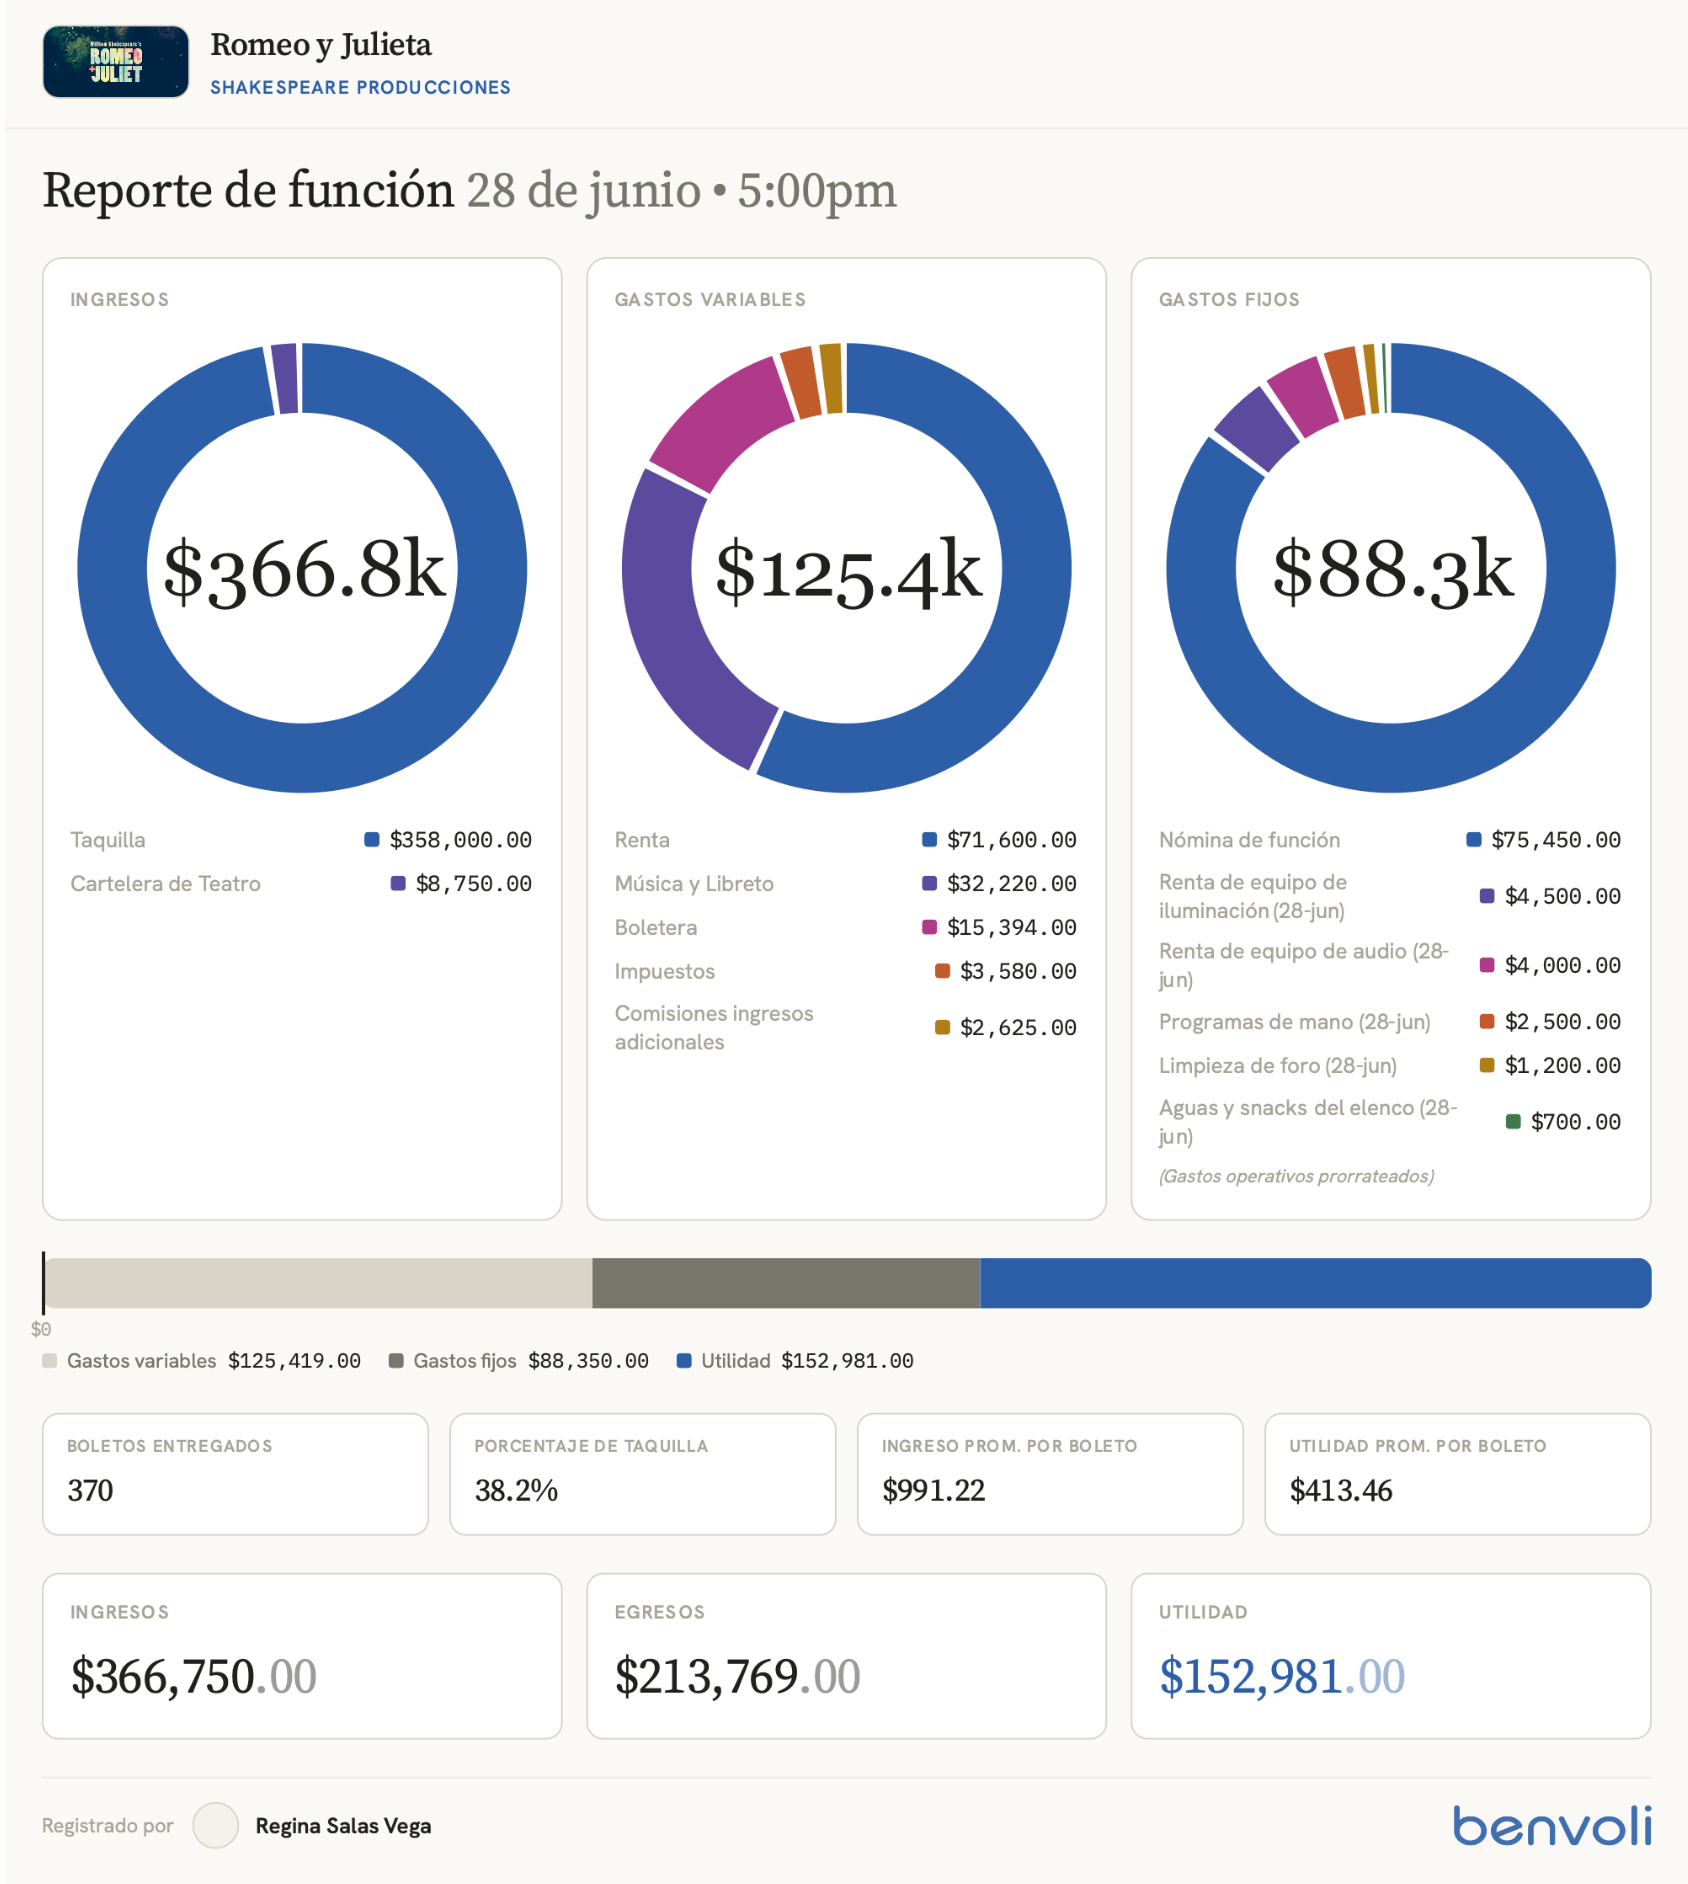
Task: Click the Cartelera de Teatro label
Action: (165, 884)
